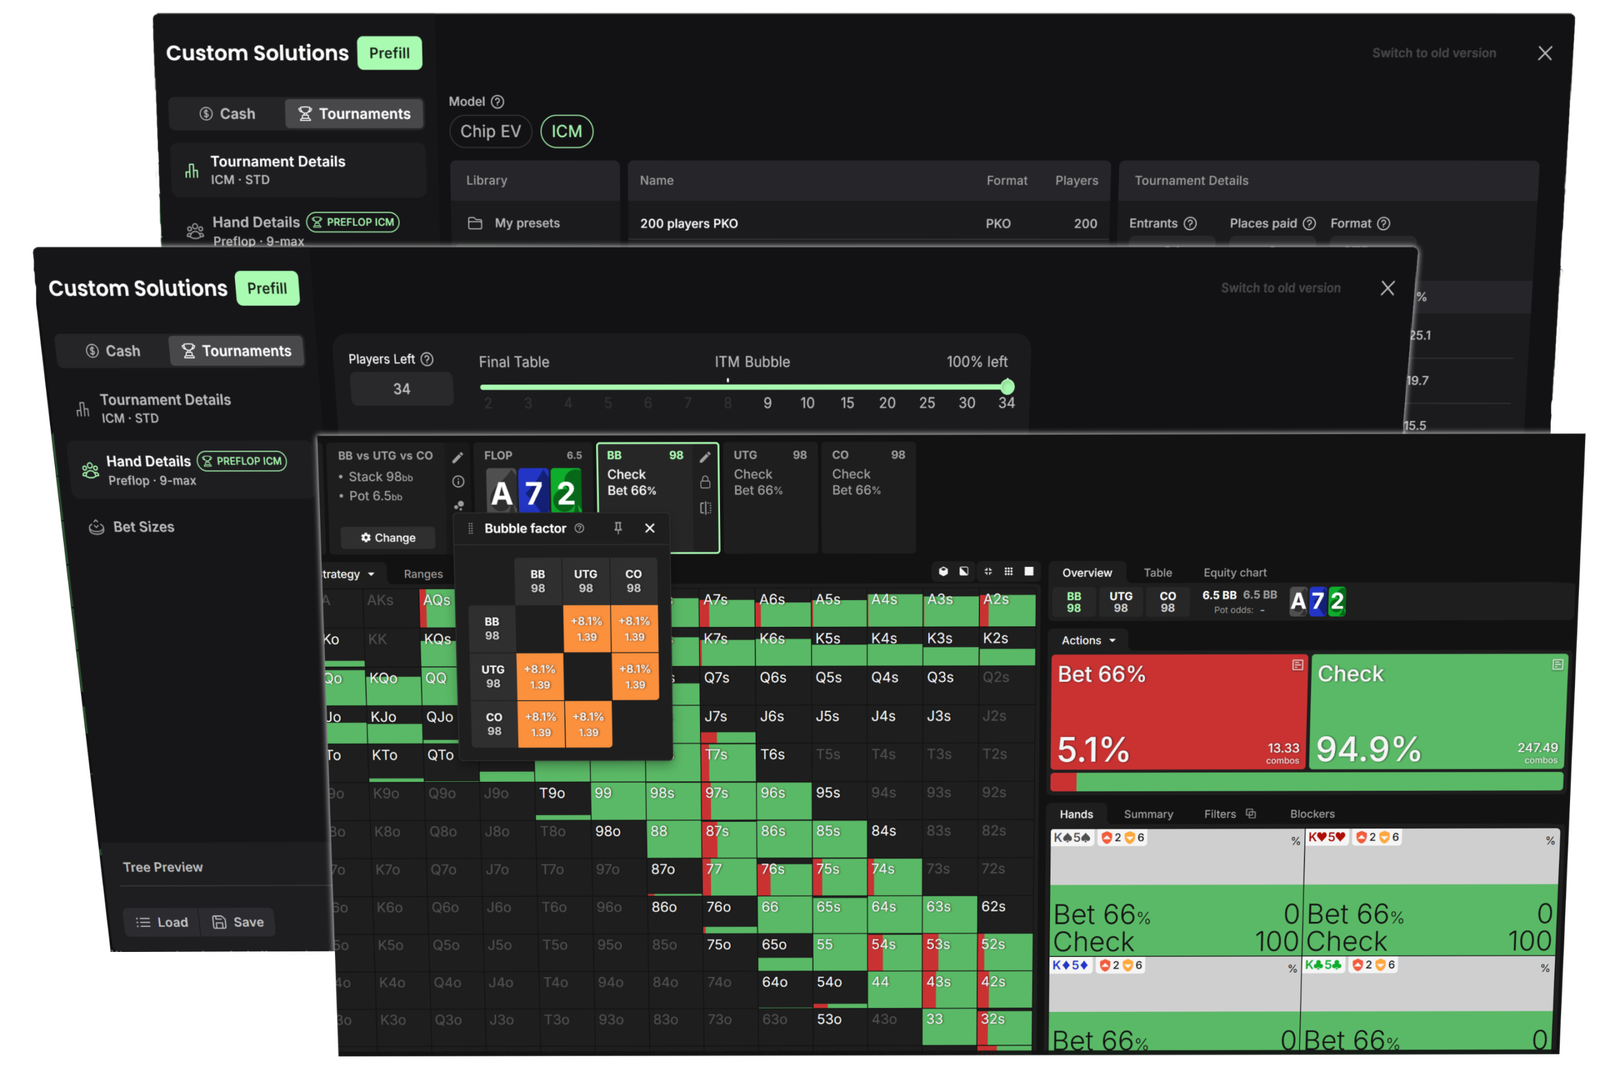Pin the Bubble factor popup

coord(618,528)
